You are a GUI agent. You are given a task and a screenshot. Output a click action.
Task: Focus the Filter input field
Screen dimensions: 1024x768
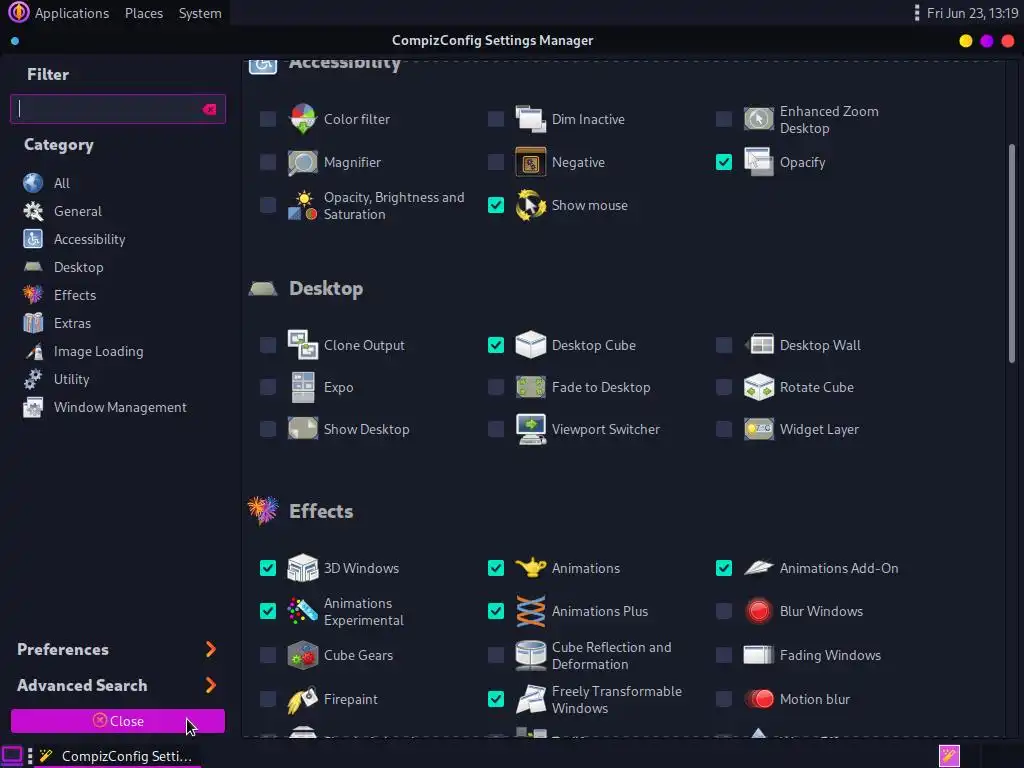click(x=118, y=109)
